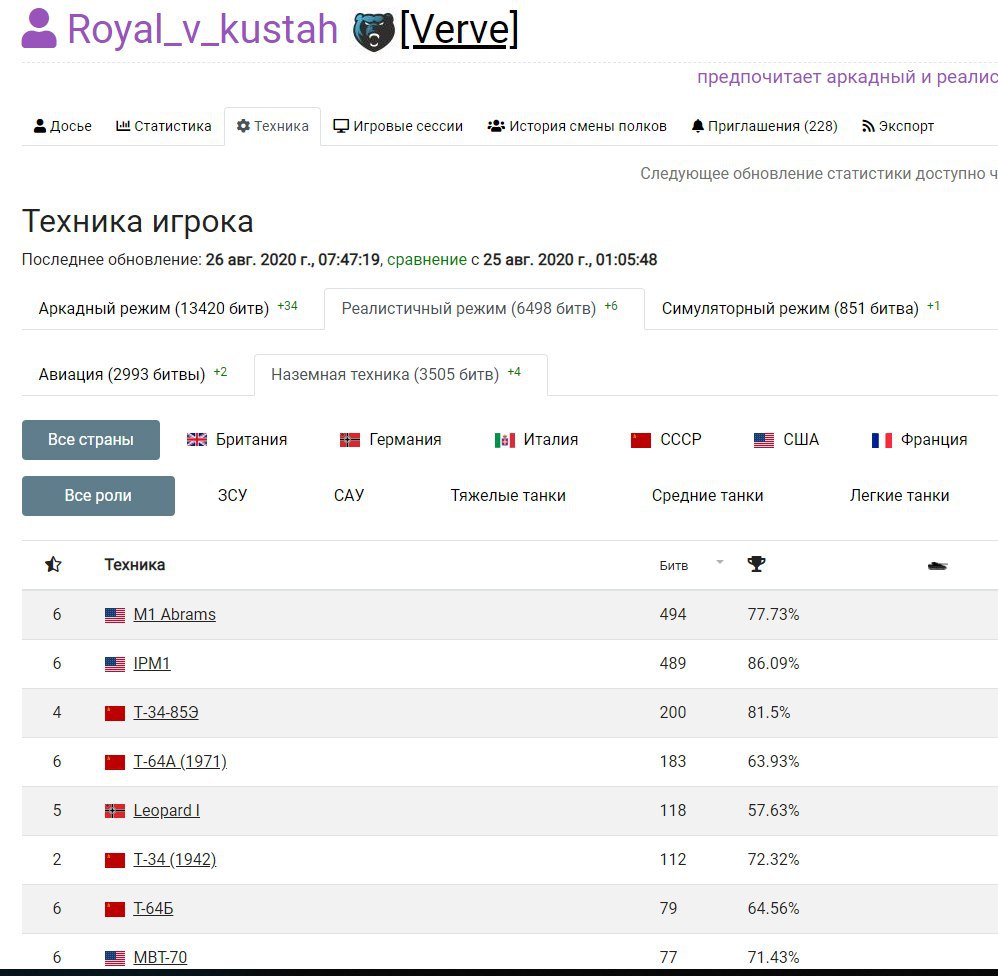The width and height of the screenshot is (998, 976).
Task: Open История смены полков tab
Action: pyautogui.click(x=577, y=126)
